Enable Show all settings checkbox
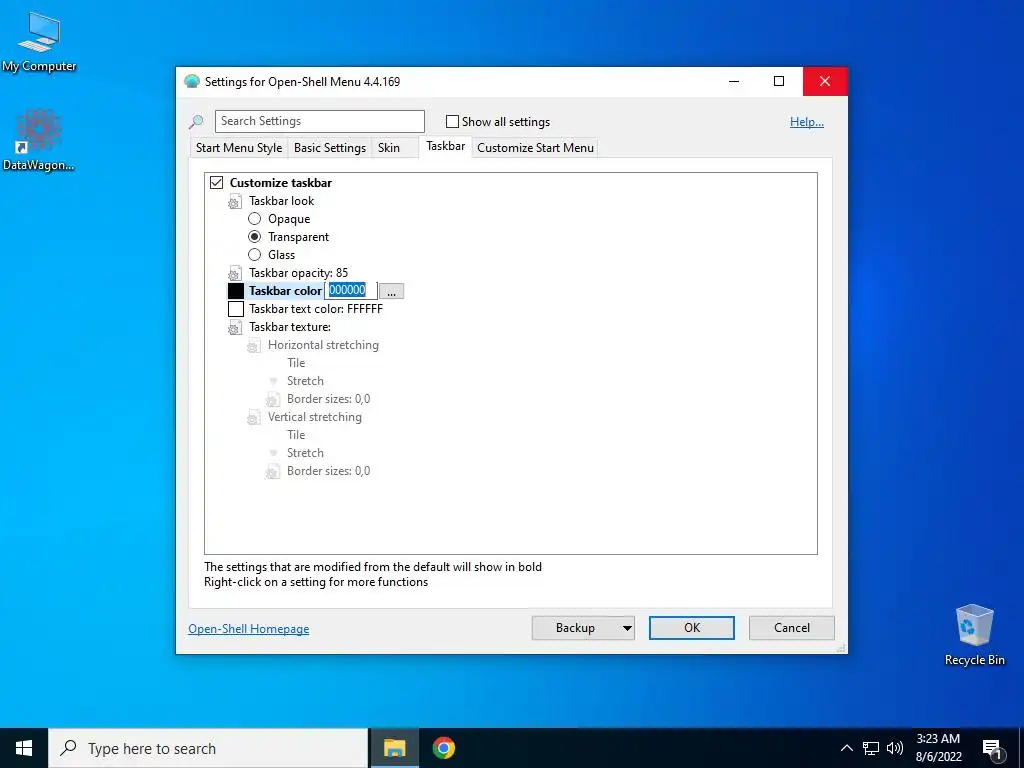The image size is (1024, 768). (x=452, y=121)
